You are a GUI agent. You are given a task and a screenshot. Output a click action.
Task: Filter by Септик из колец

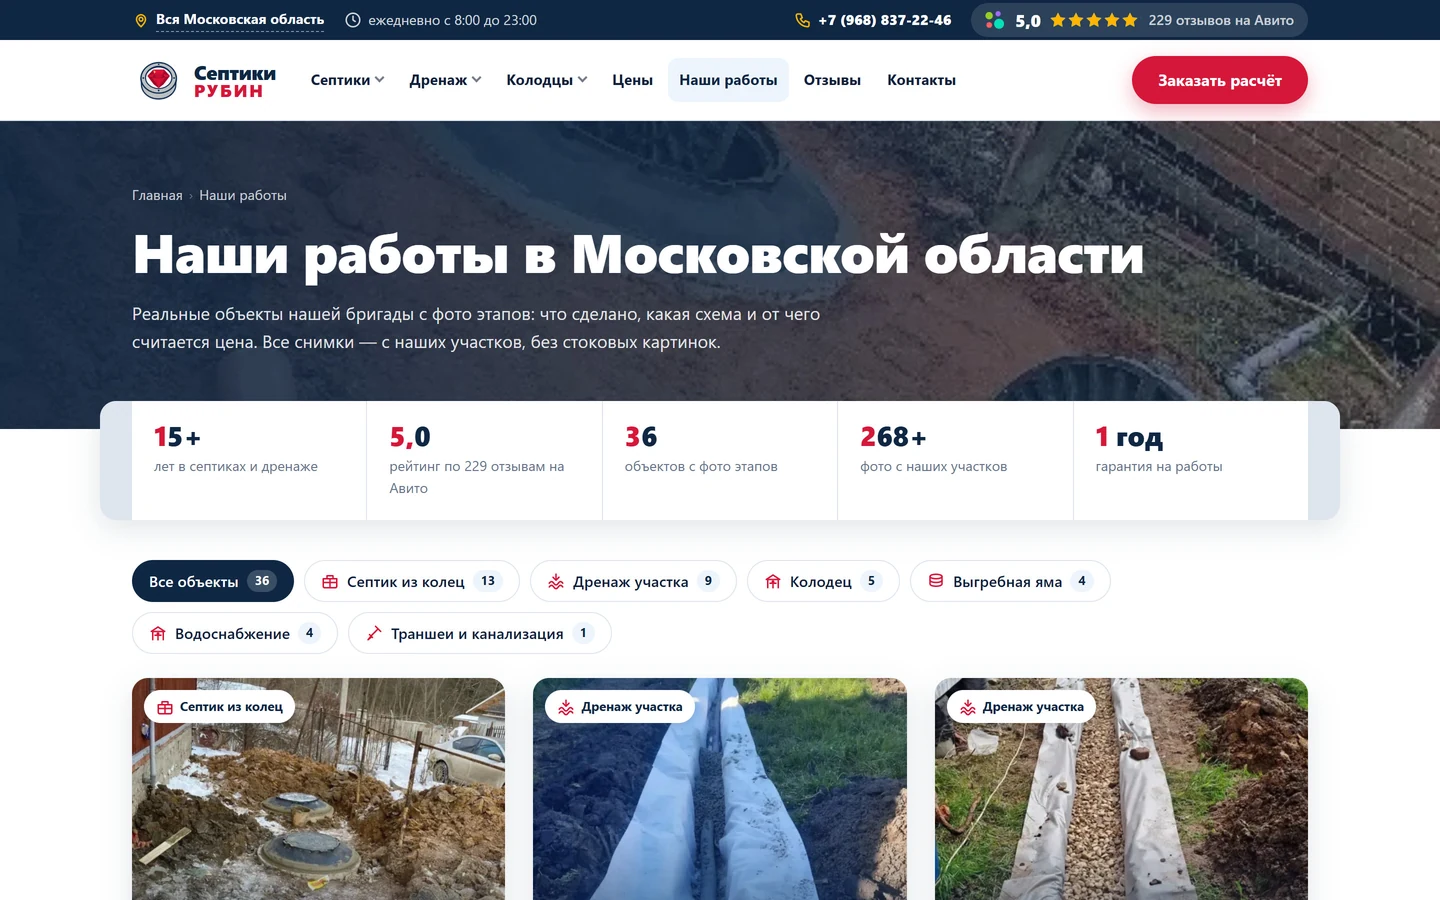(412, 581)
